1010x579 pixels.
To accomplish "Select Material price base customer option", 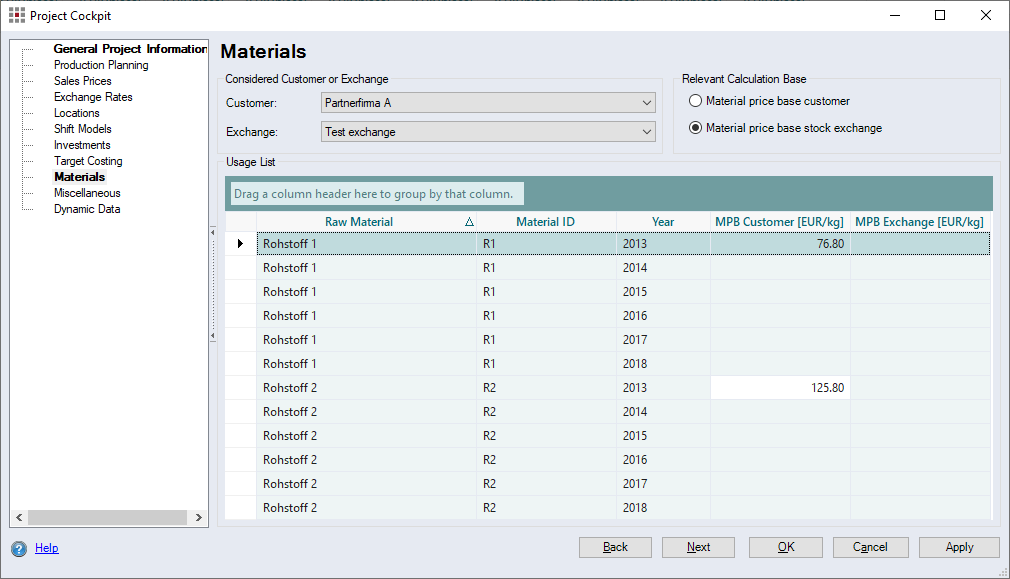I will click(695, 101).
